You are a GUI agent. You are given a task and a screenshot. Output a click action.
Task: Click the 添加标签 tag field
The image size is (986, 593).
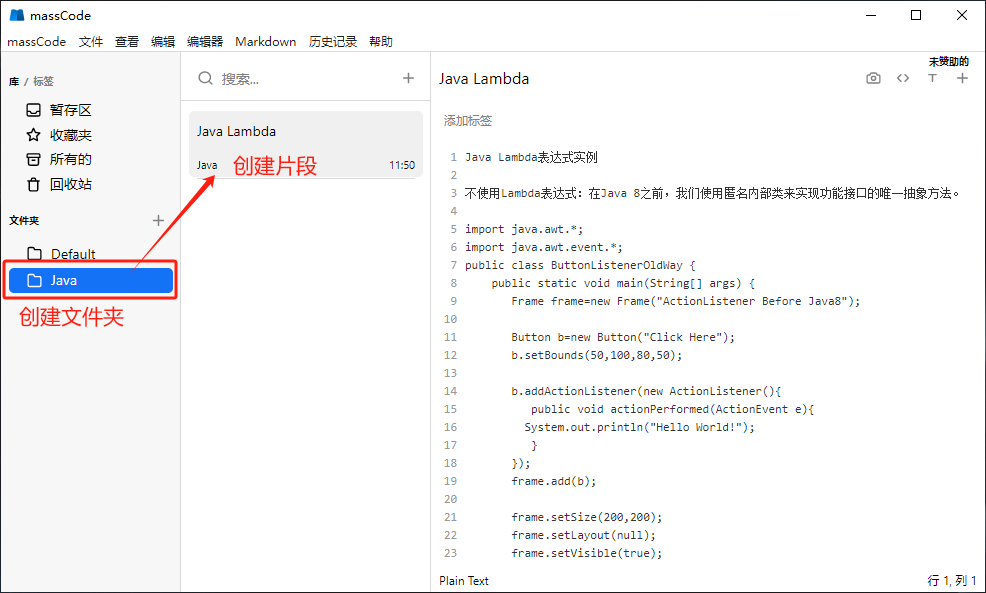coord(468,121)
